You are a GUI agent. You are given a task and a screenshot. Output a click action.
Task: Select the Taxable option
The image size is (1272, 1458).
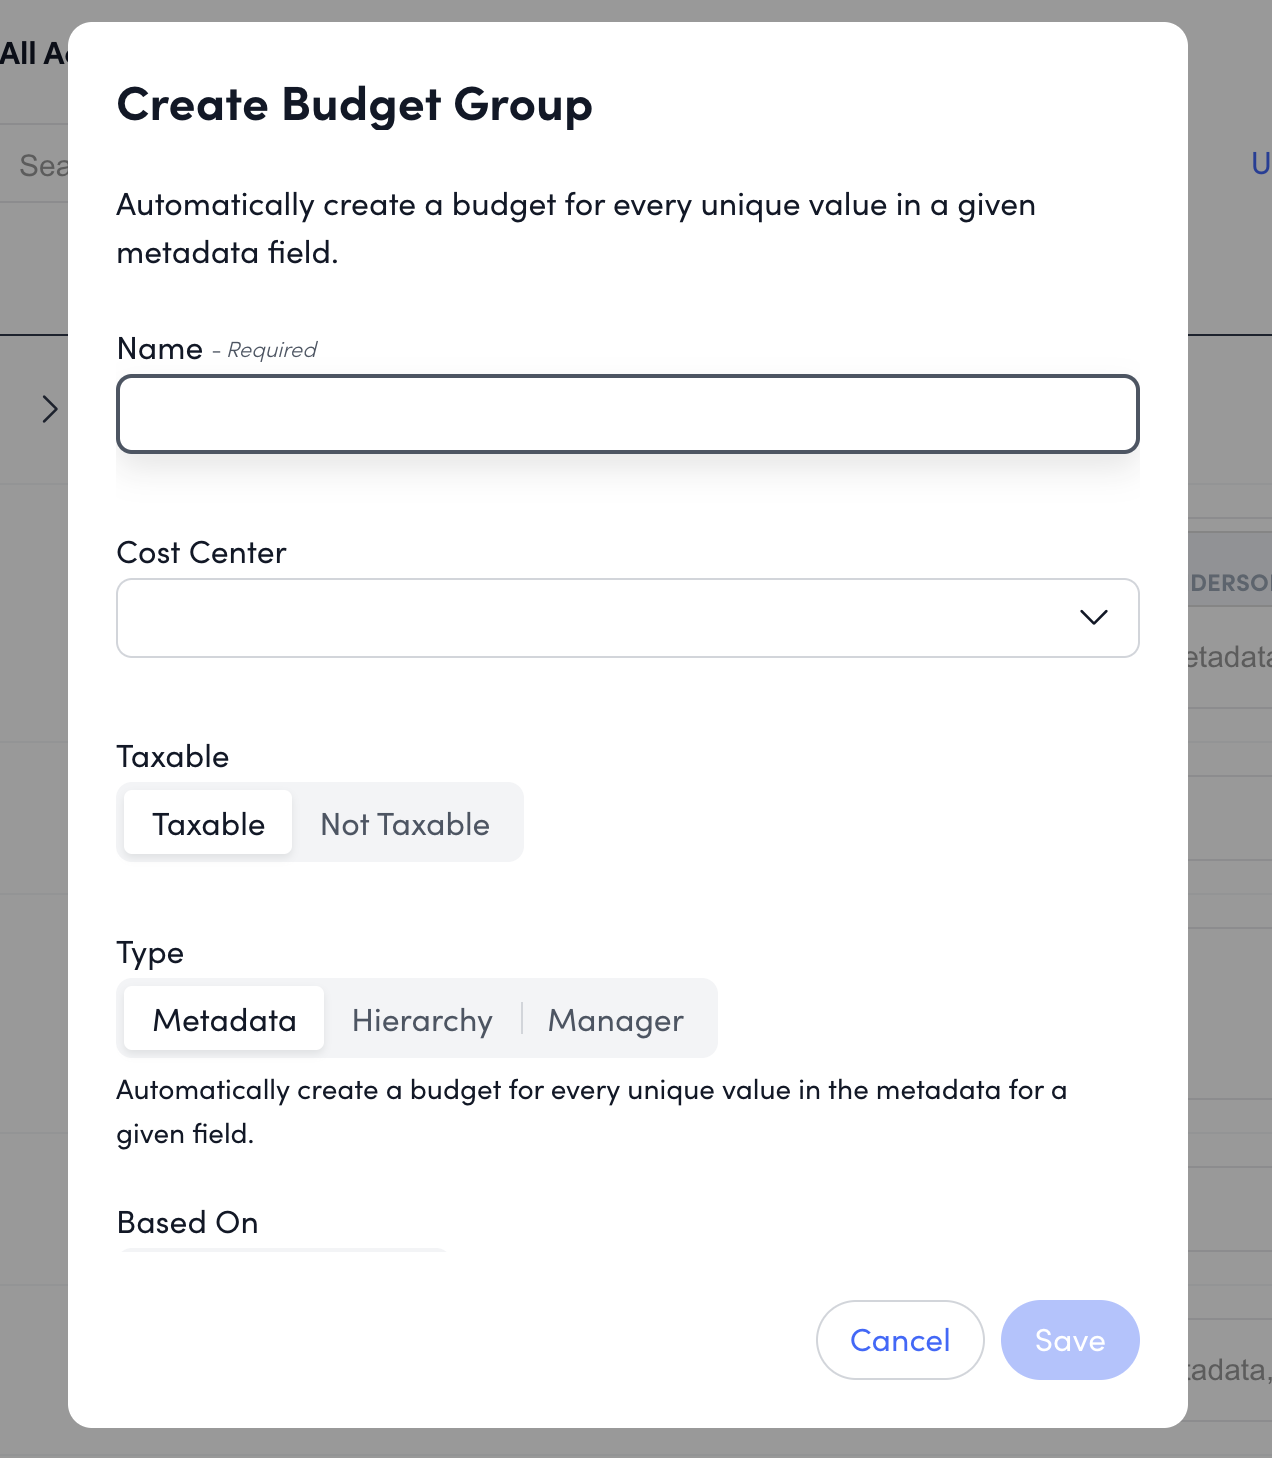208,823
